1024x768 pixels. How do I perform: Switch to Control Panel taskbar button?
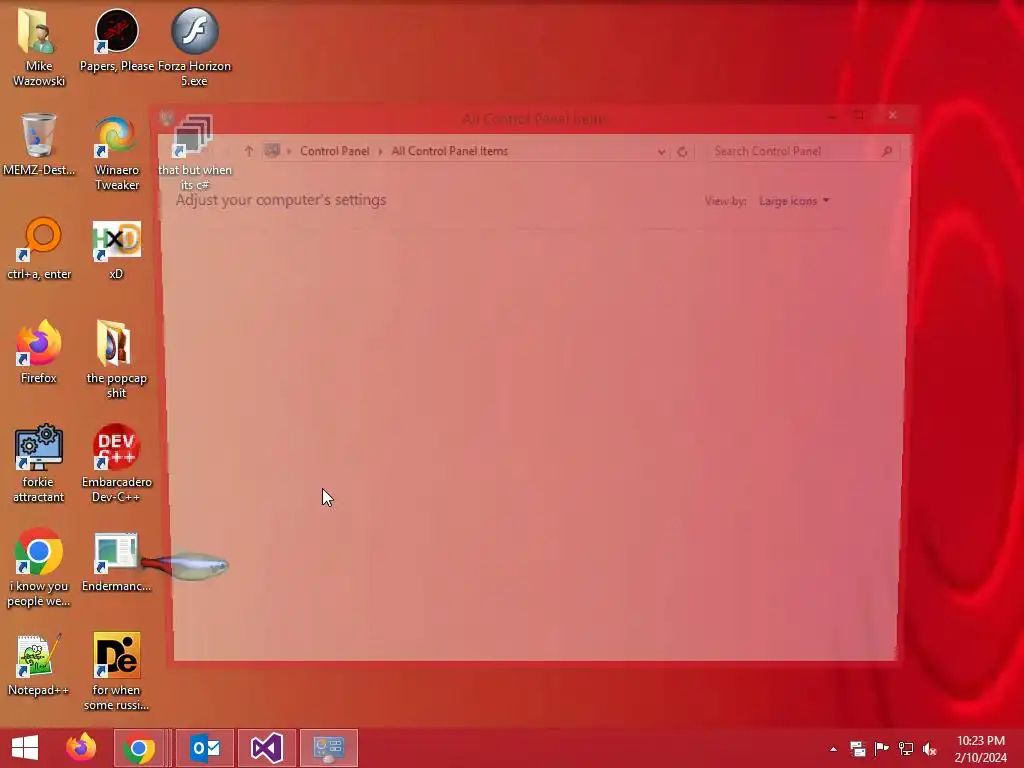(328, 748)
